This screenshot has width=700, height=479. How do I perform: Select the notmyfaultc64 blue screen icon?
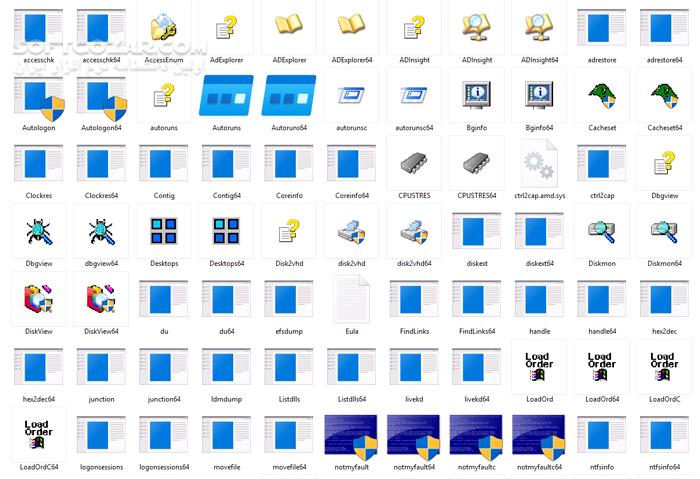539,437
